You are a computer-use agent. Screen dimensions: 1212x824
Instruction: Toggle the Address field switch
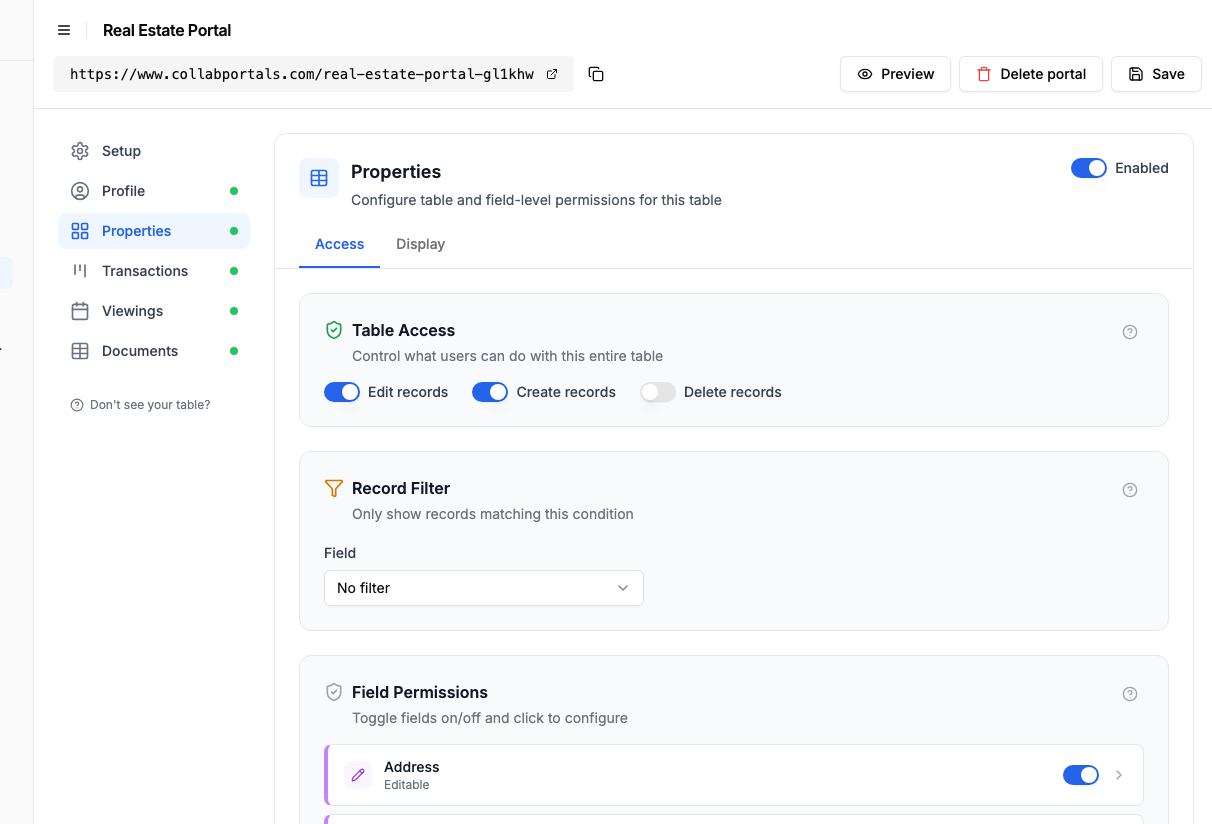pos(1081,775)
